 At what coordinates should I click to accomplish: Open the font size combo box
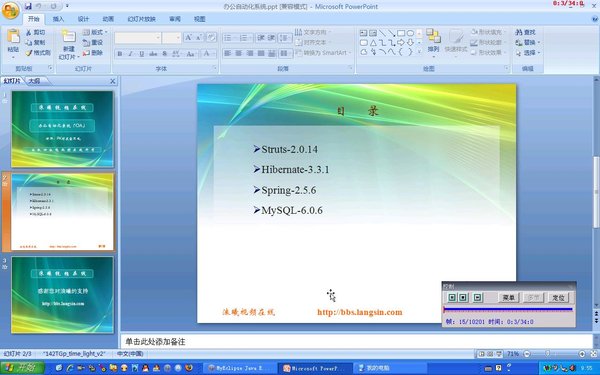(x=171, y=38)
